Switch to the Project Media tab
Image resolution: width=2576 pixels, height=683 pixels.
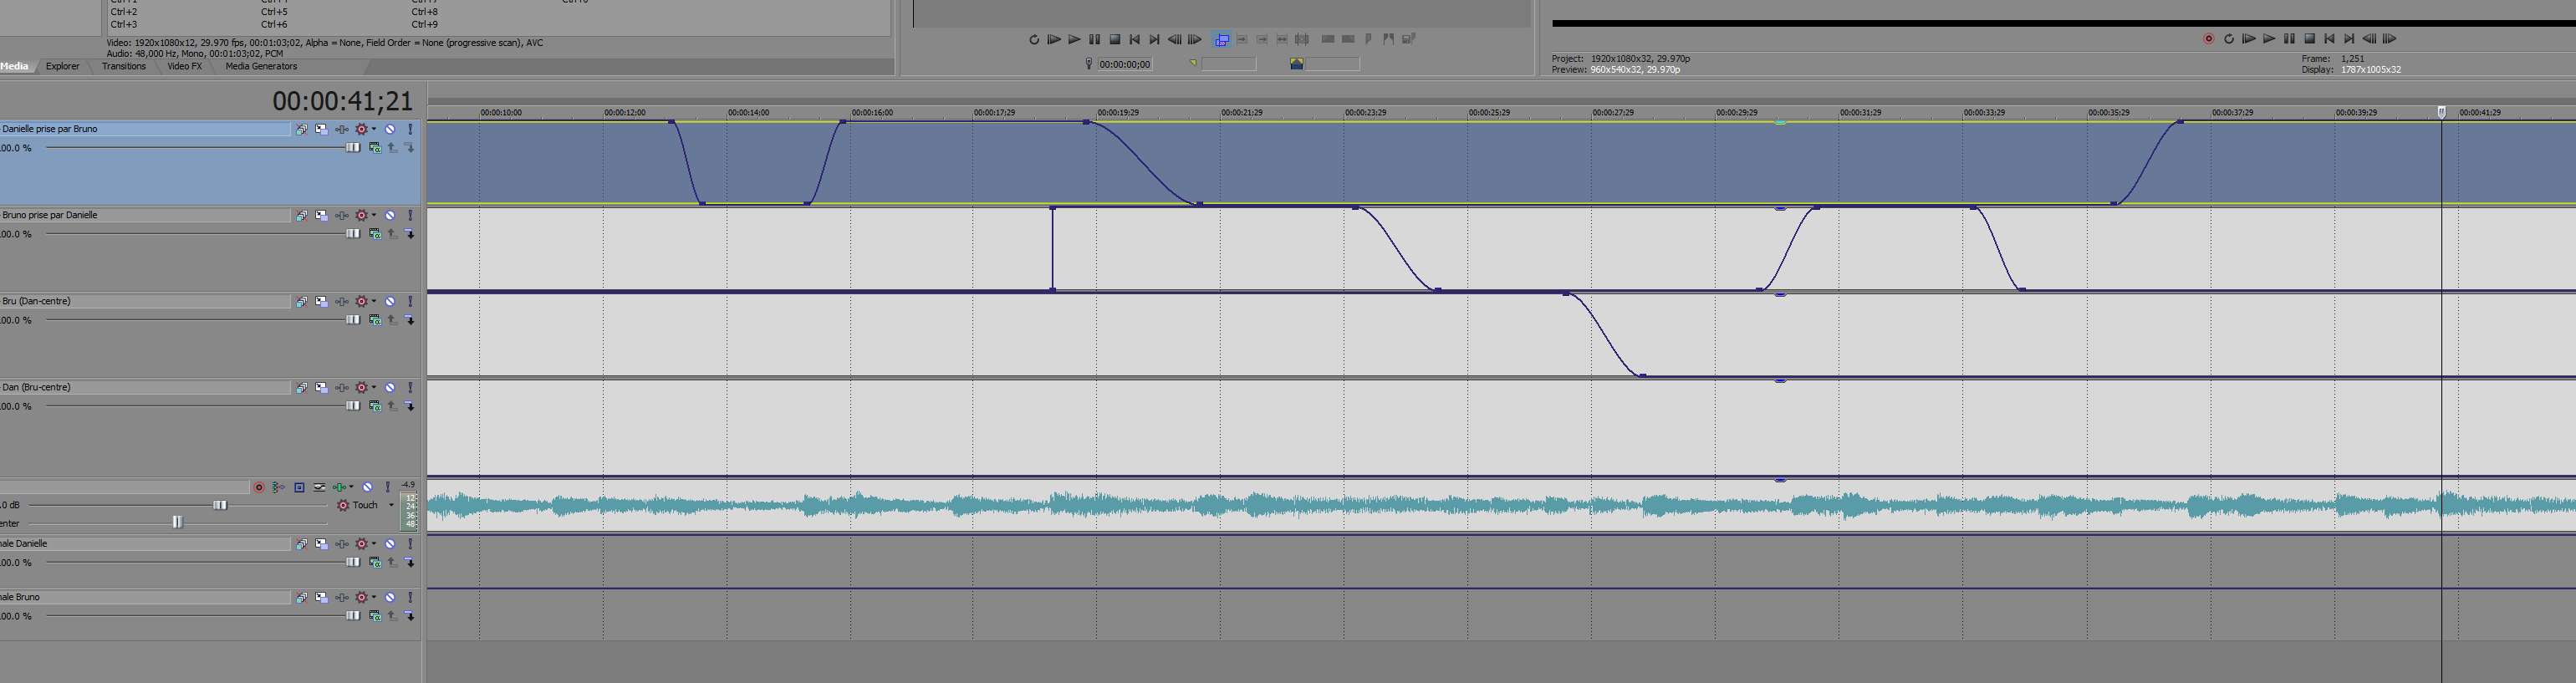(x=15, y=66)
